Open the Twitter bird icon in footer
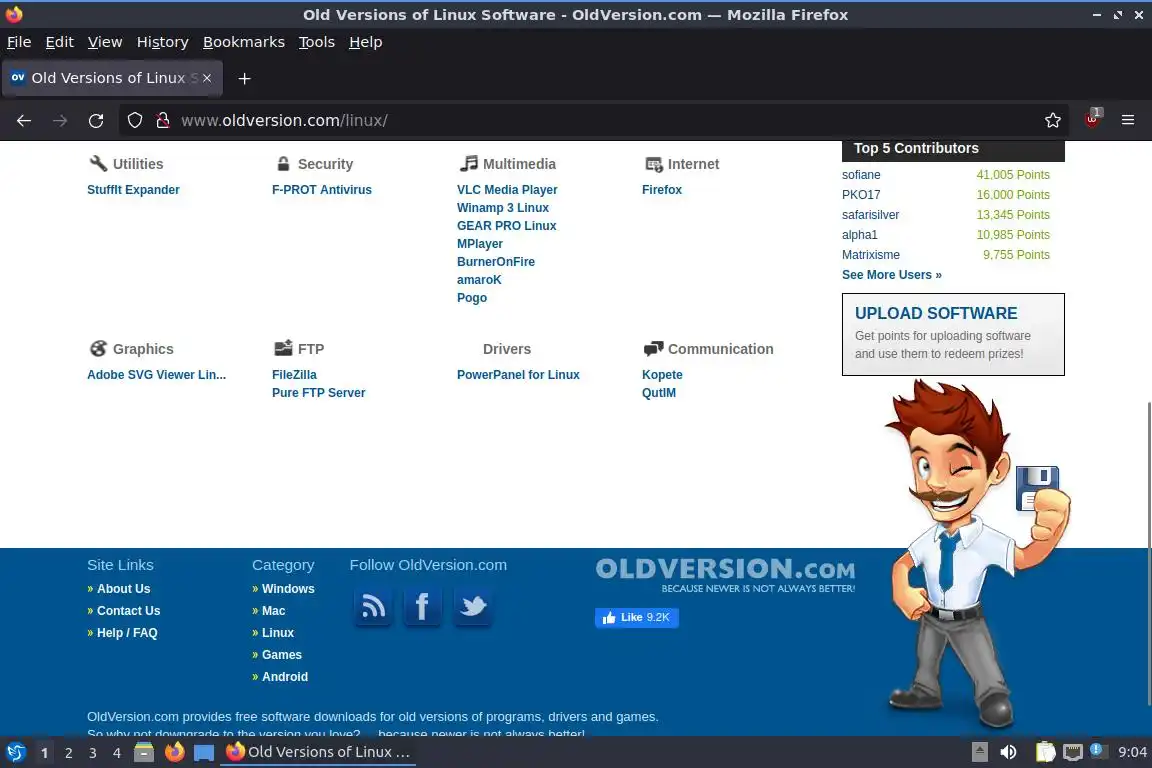Viewport: 1152px width, 768px height. click(x=472, y=607)
